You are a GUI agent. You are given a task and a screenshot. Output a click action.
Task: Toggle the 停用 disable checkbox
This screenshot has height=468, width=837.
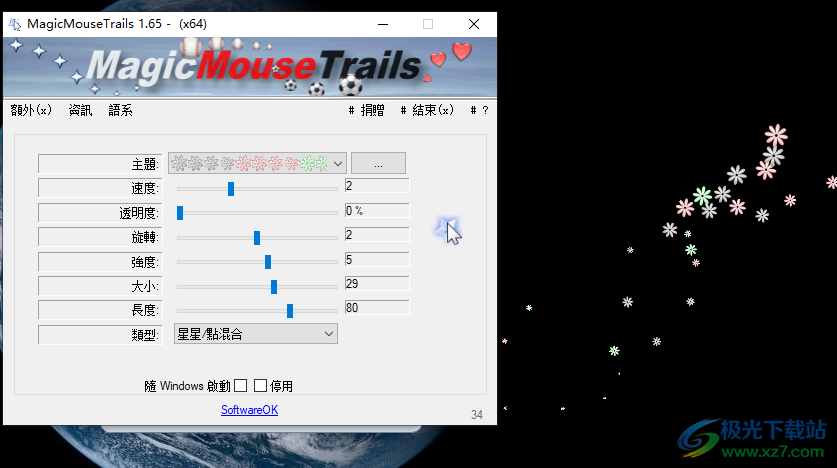[x=260, y=385]
